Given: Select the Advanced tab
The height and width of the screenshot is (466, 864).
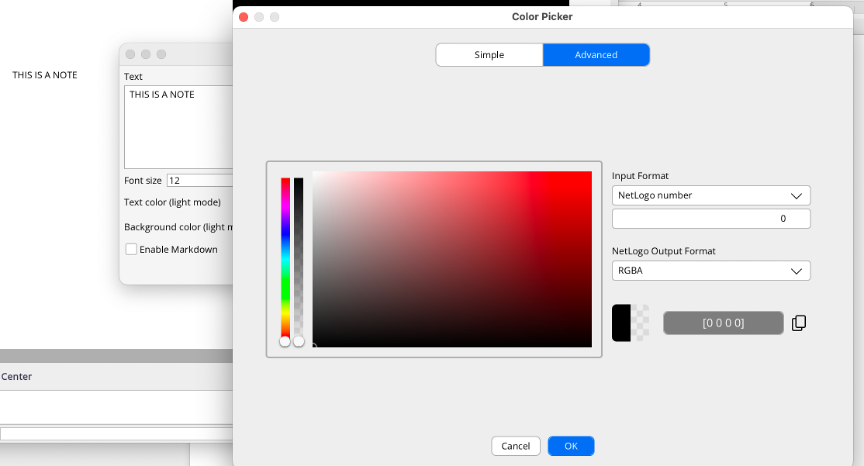Looking at the screenshot, I should [596, 55].
